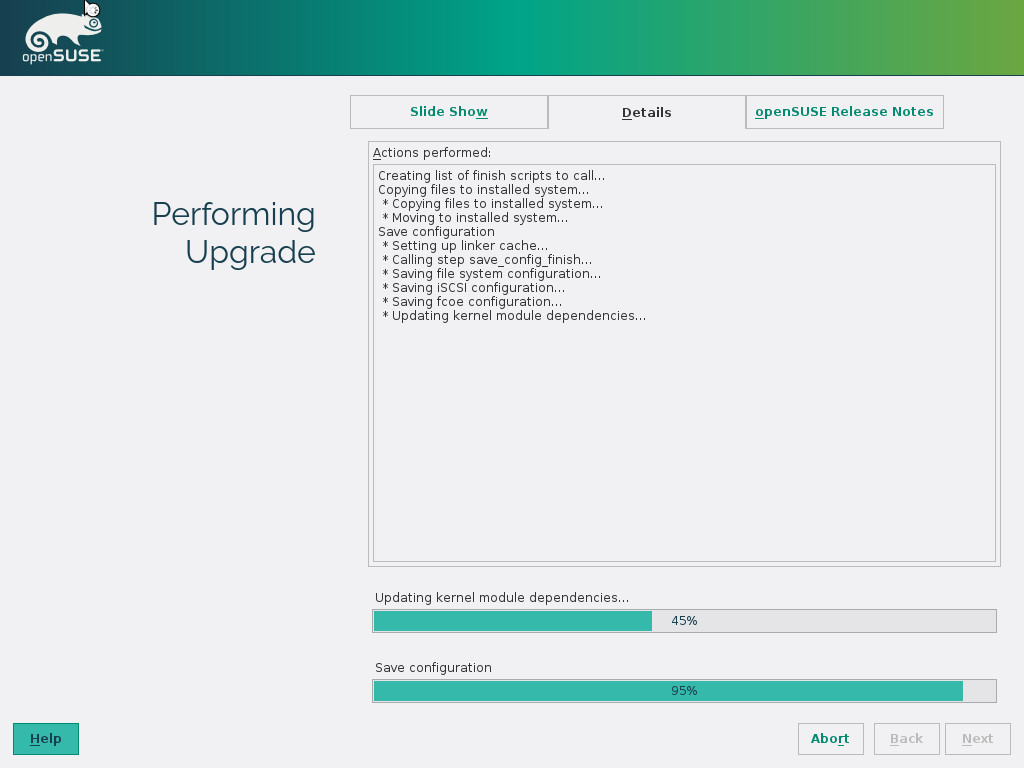Switch to the Slide Show tab
The height and width of the screenshot is (768, 1024).
449,112
